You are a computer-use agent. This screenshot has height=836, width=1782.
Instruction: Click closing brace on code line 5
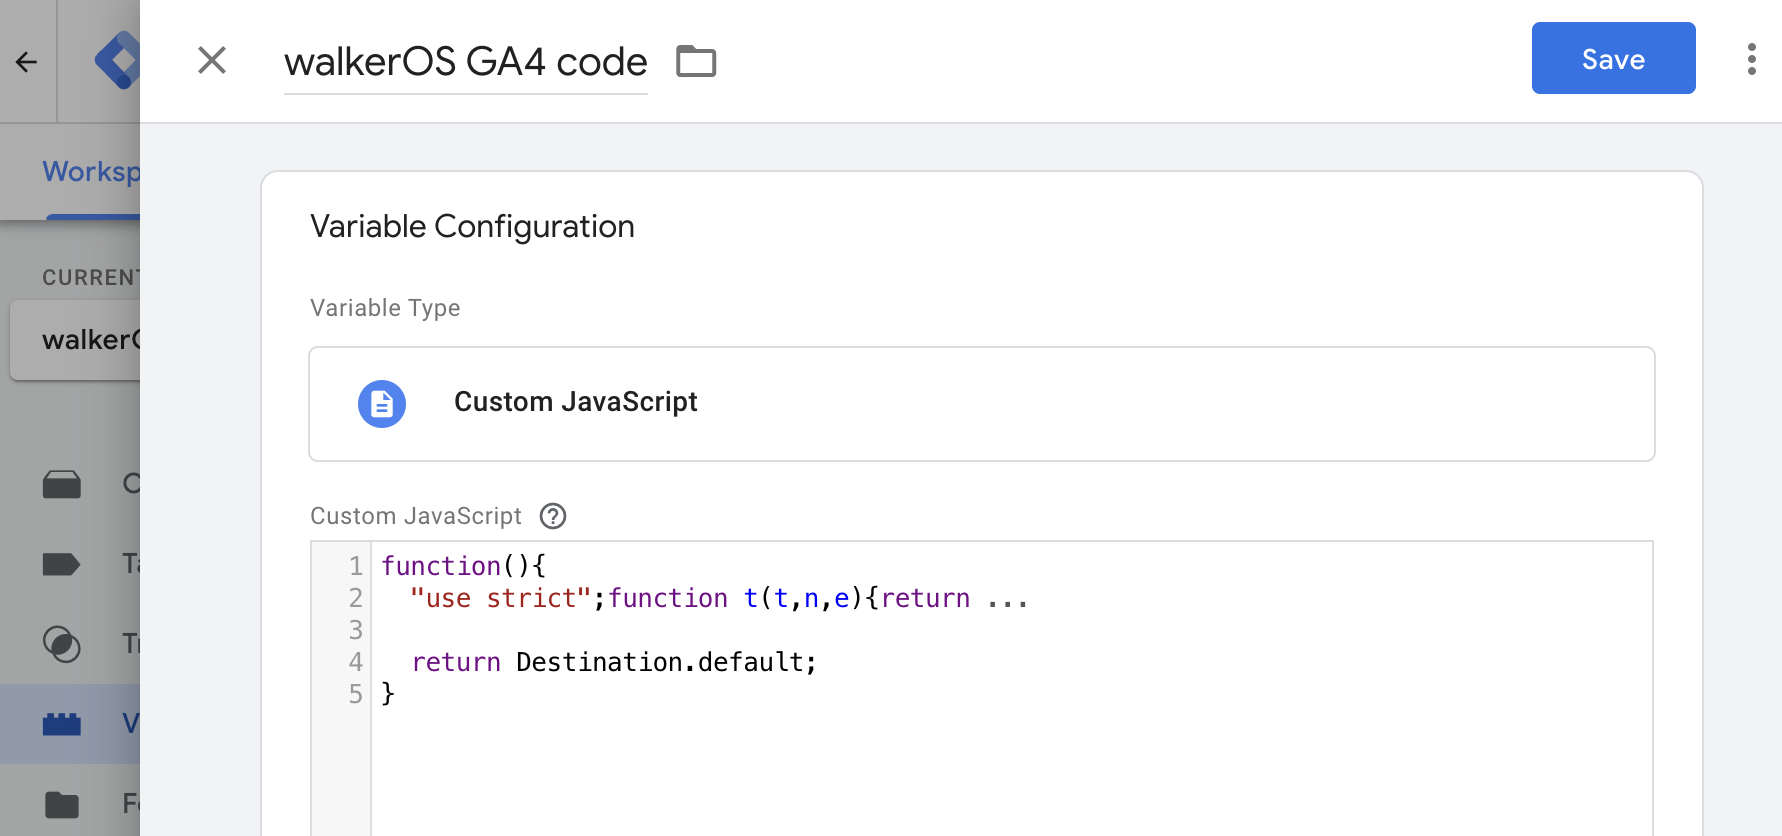pos(388,694)
